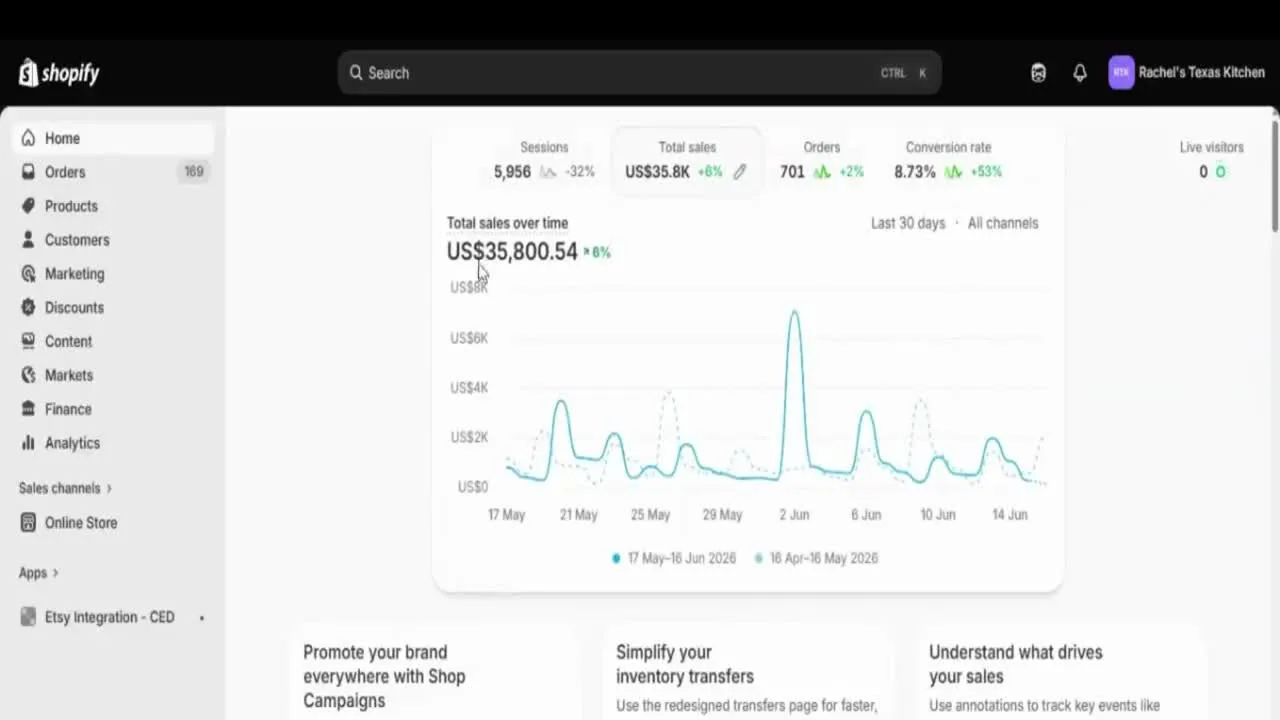Click the 8.73% conversion rate value

click(x=915, y=172)
